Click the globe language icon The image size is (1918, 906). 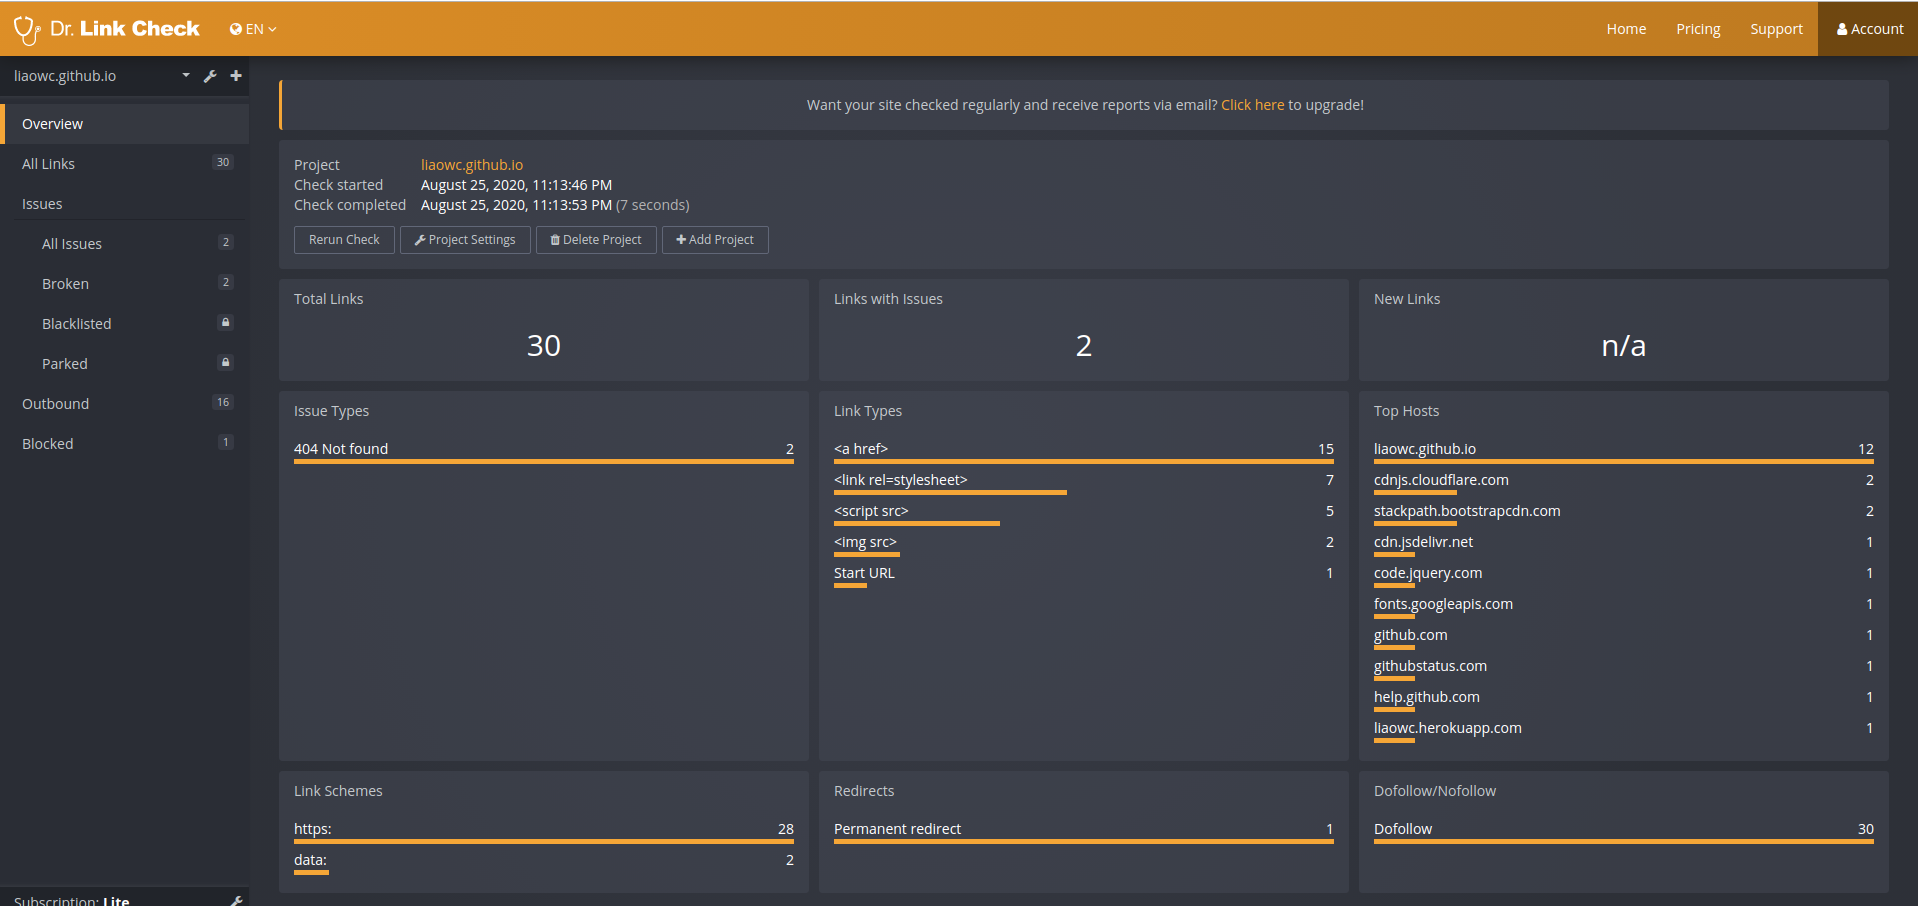236,29
